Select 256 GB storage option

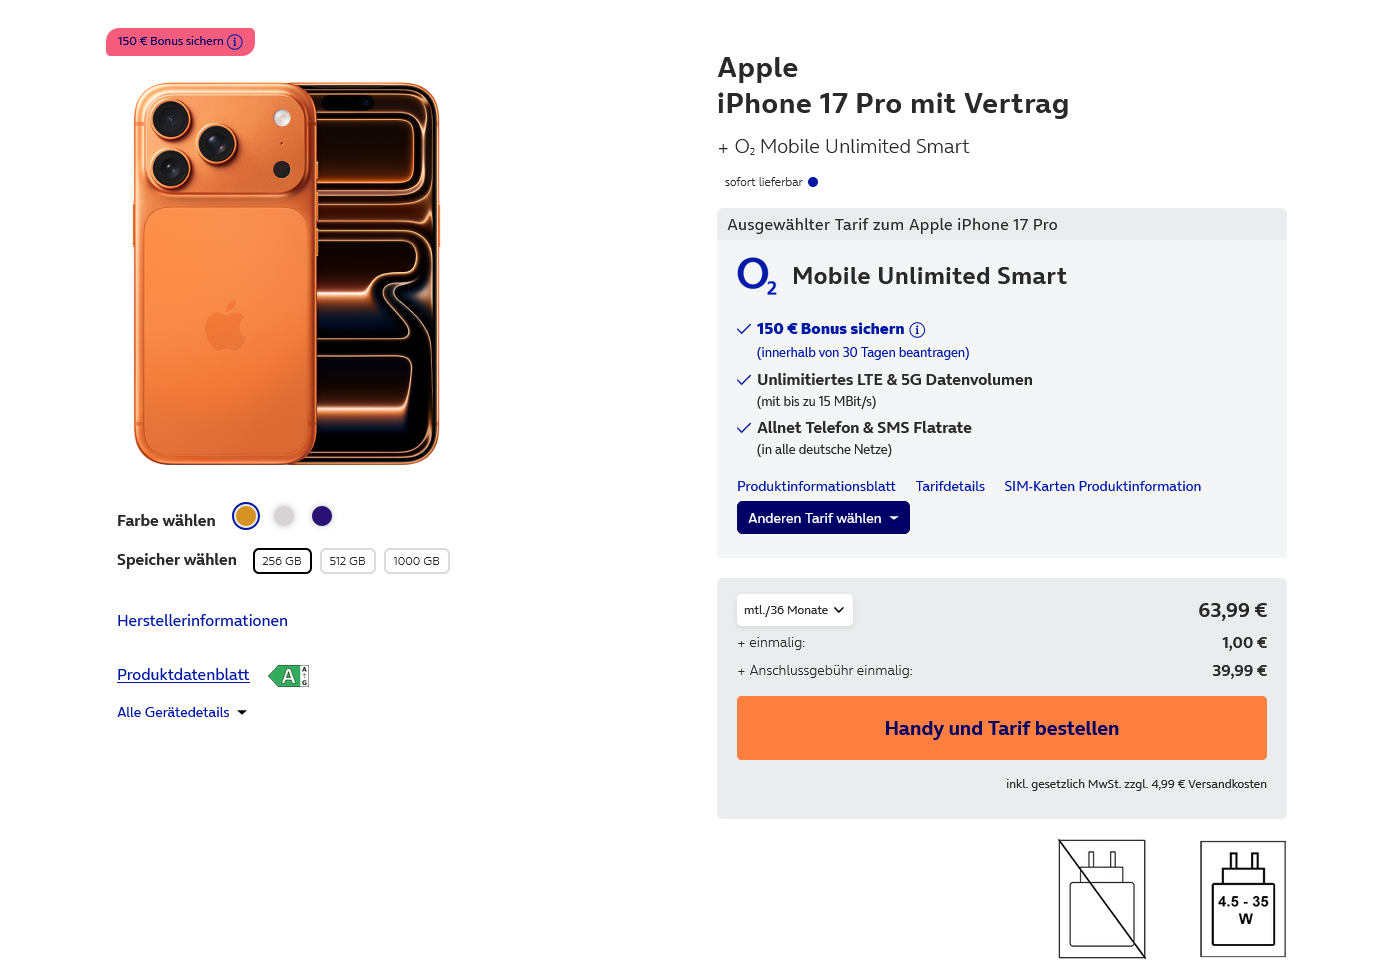[282, 561]
